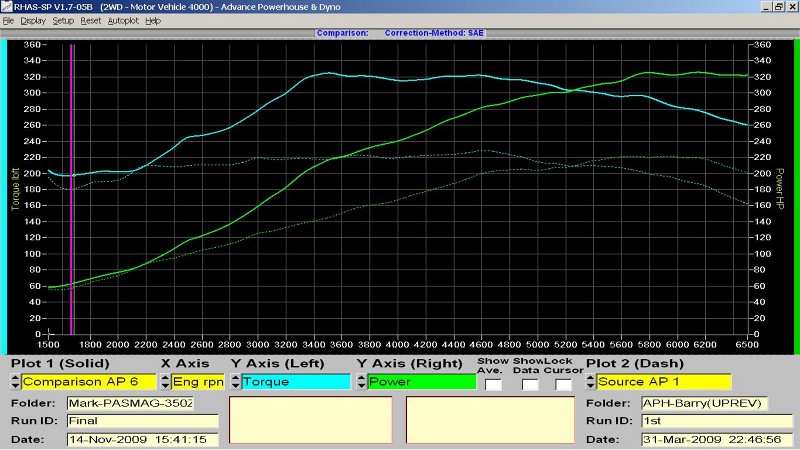Image resolution: width=800 pixels, height=450 pixels.
Task: Toggle the Show Data checkbox
Action: 530,385
